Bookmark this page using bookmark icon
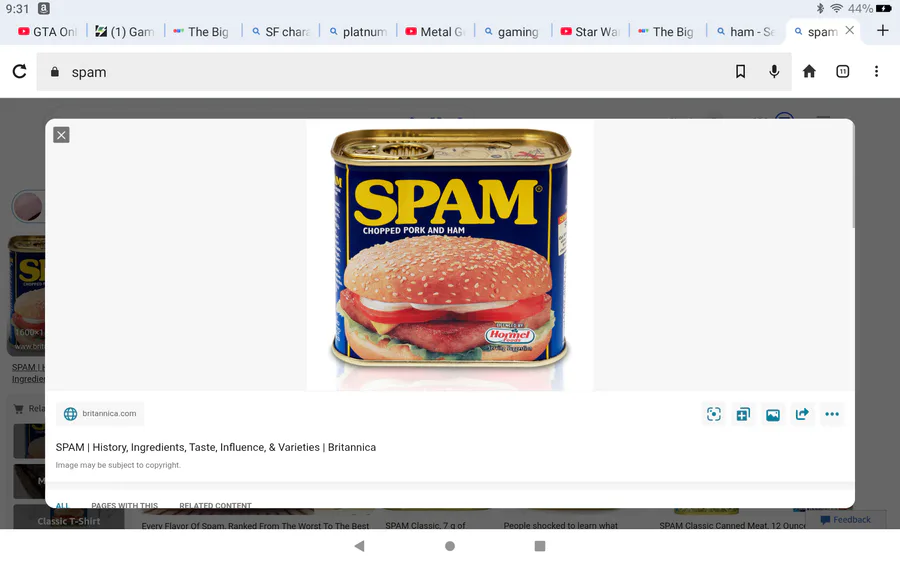Screen dimensions: 900x563 pos(740,71)
